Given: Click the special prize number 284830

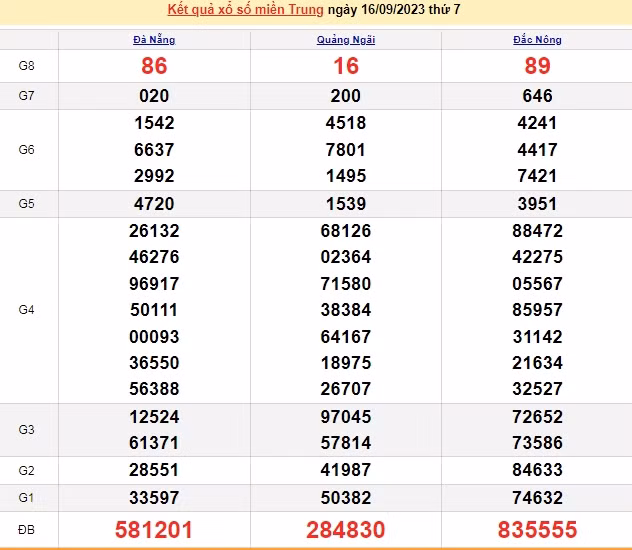Looking at the screenshot, I should (346, 528).
